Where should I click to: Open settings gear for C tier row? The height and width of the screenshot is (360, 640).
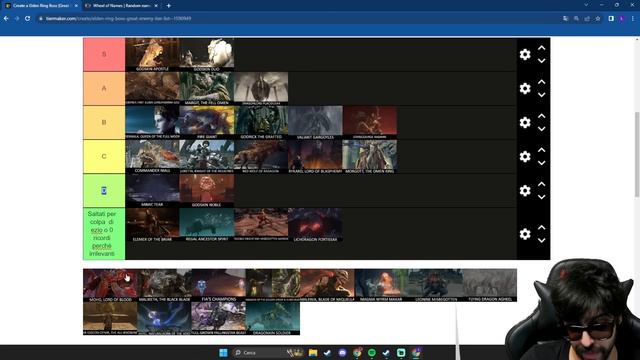[525, 157]
